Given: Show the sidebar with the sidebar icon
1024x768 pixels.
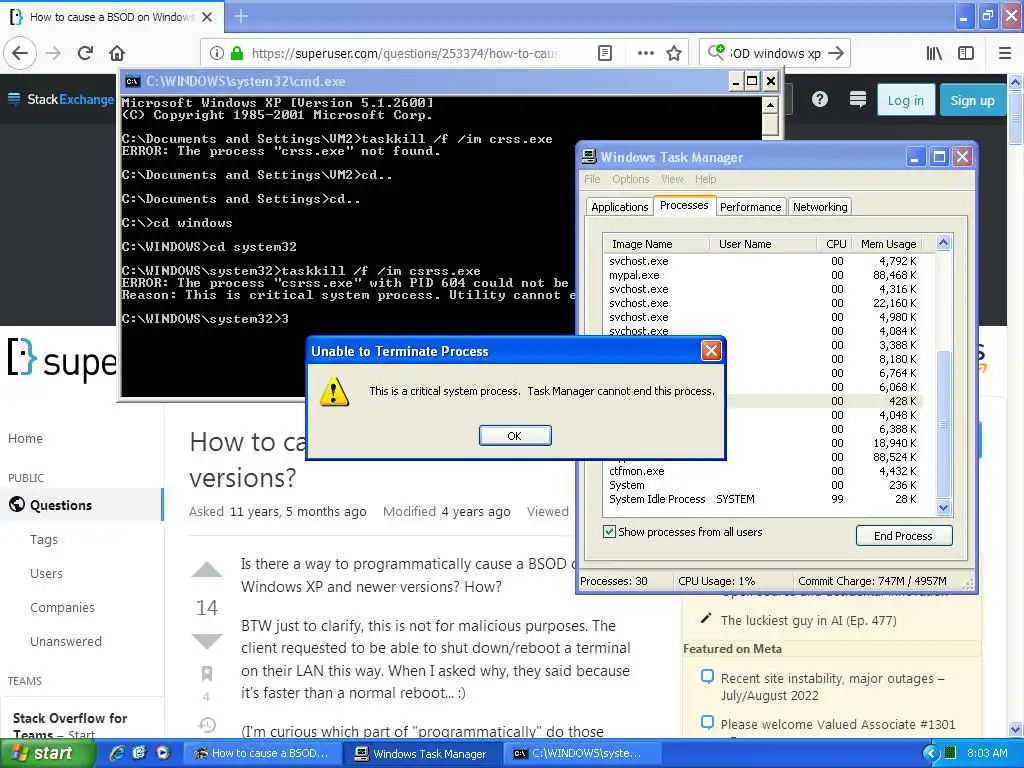Looking at the screenshot, I should [966, 54].
